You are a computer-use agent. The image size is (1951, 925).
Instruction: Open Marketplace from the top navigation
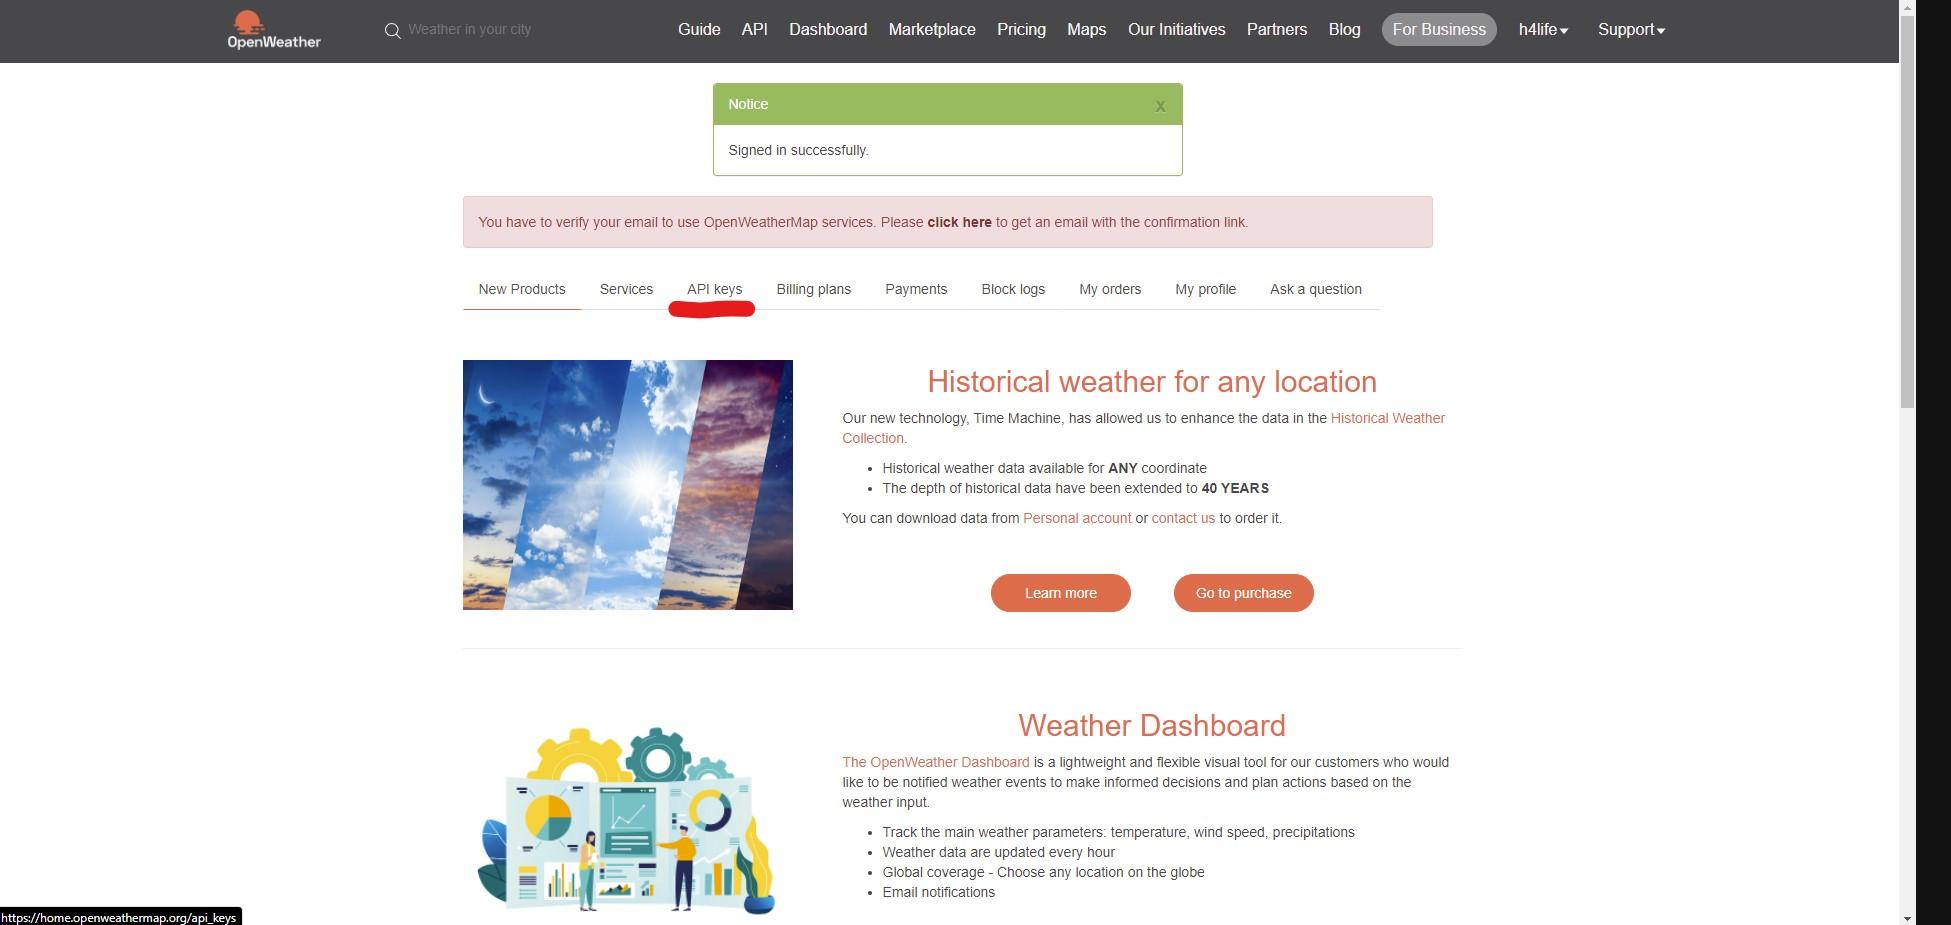932,30
